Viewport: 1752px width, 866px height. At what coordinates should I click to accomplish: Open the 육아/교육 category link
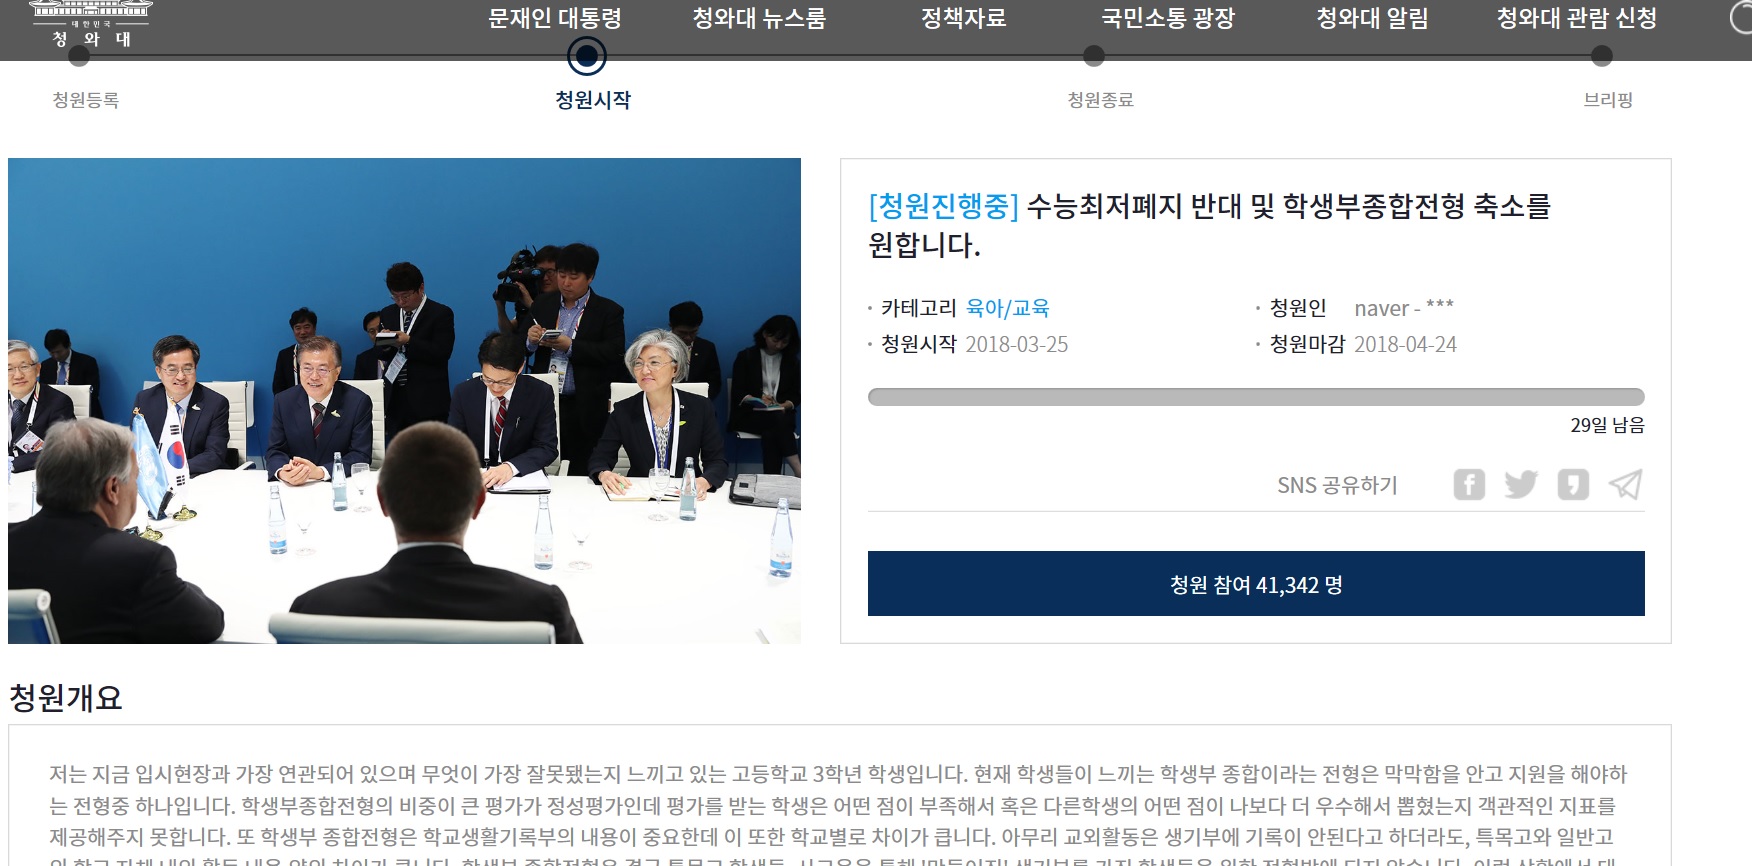point(1008,308)
